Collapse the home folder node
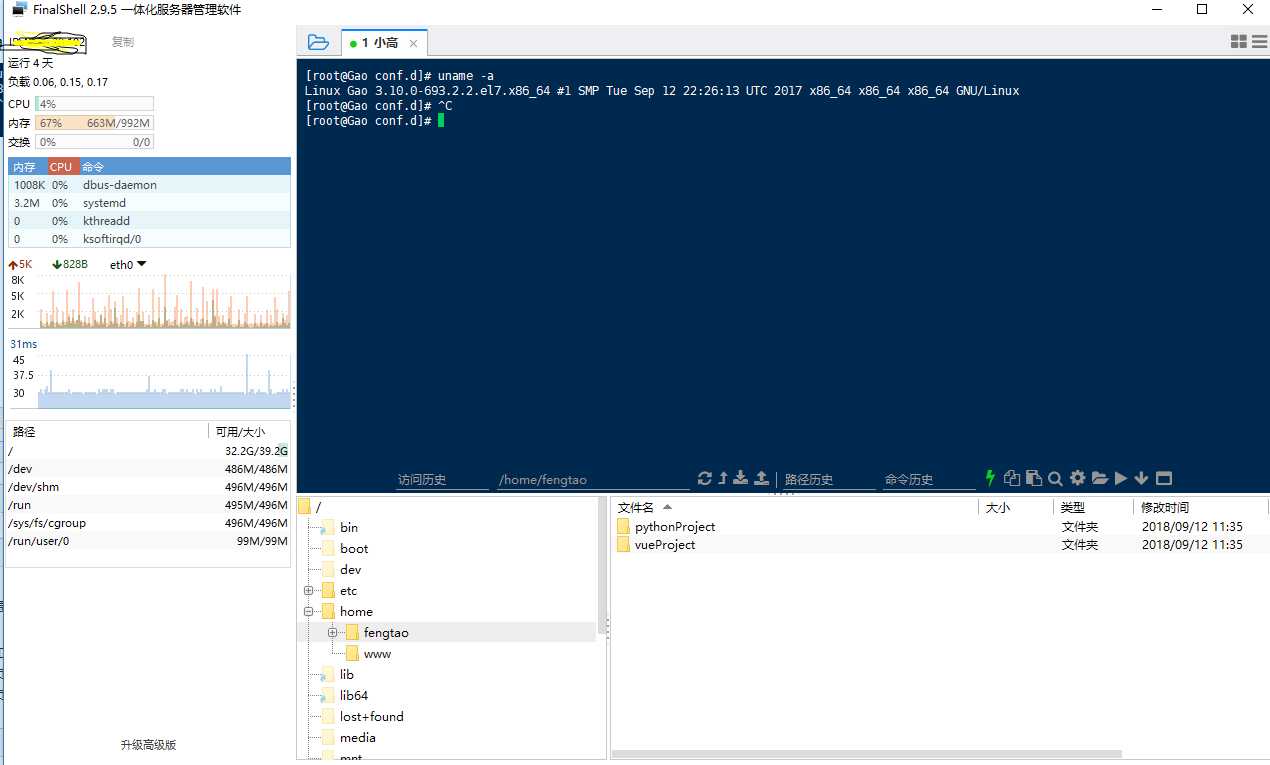The image size is (1270, 765). click(309, 612)
